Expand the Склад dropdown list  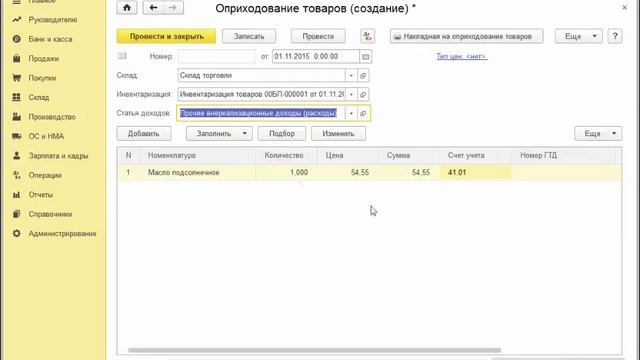(x=351, y=76)
